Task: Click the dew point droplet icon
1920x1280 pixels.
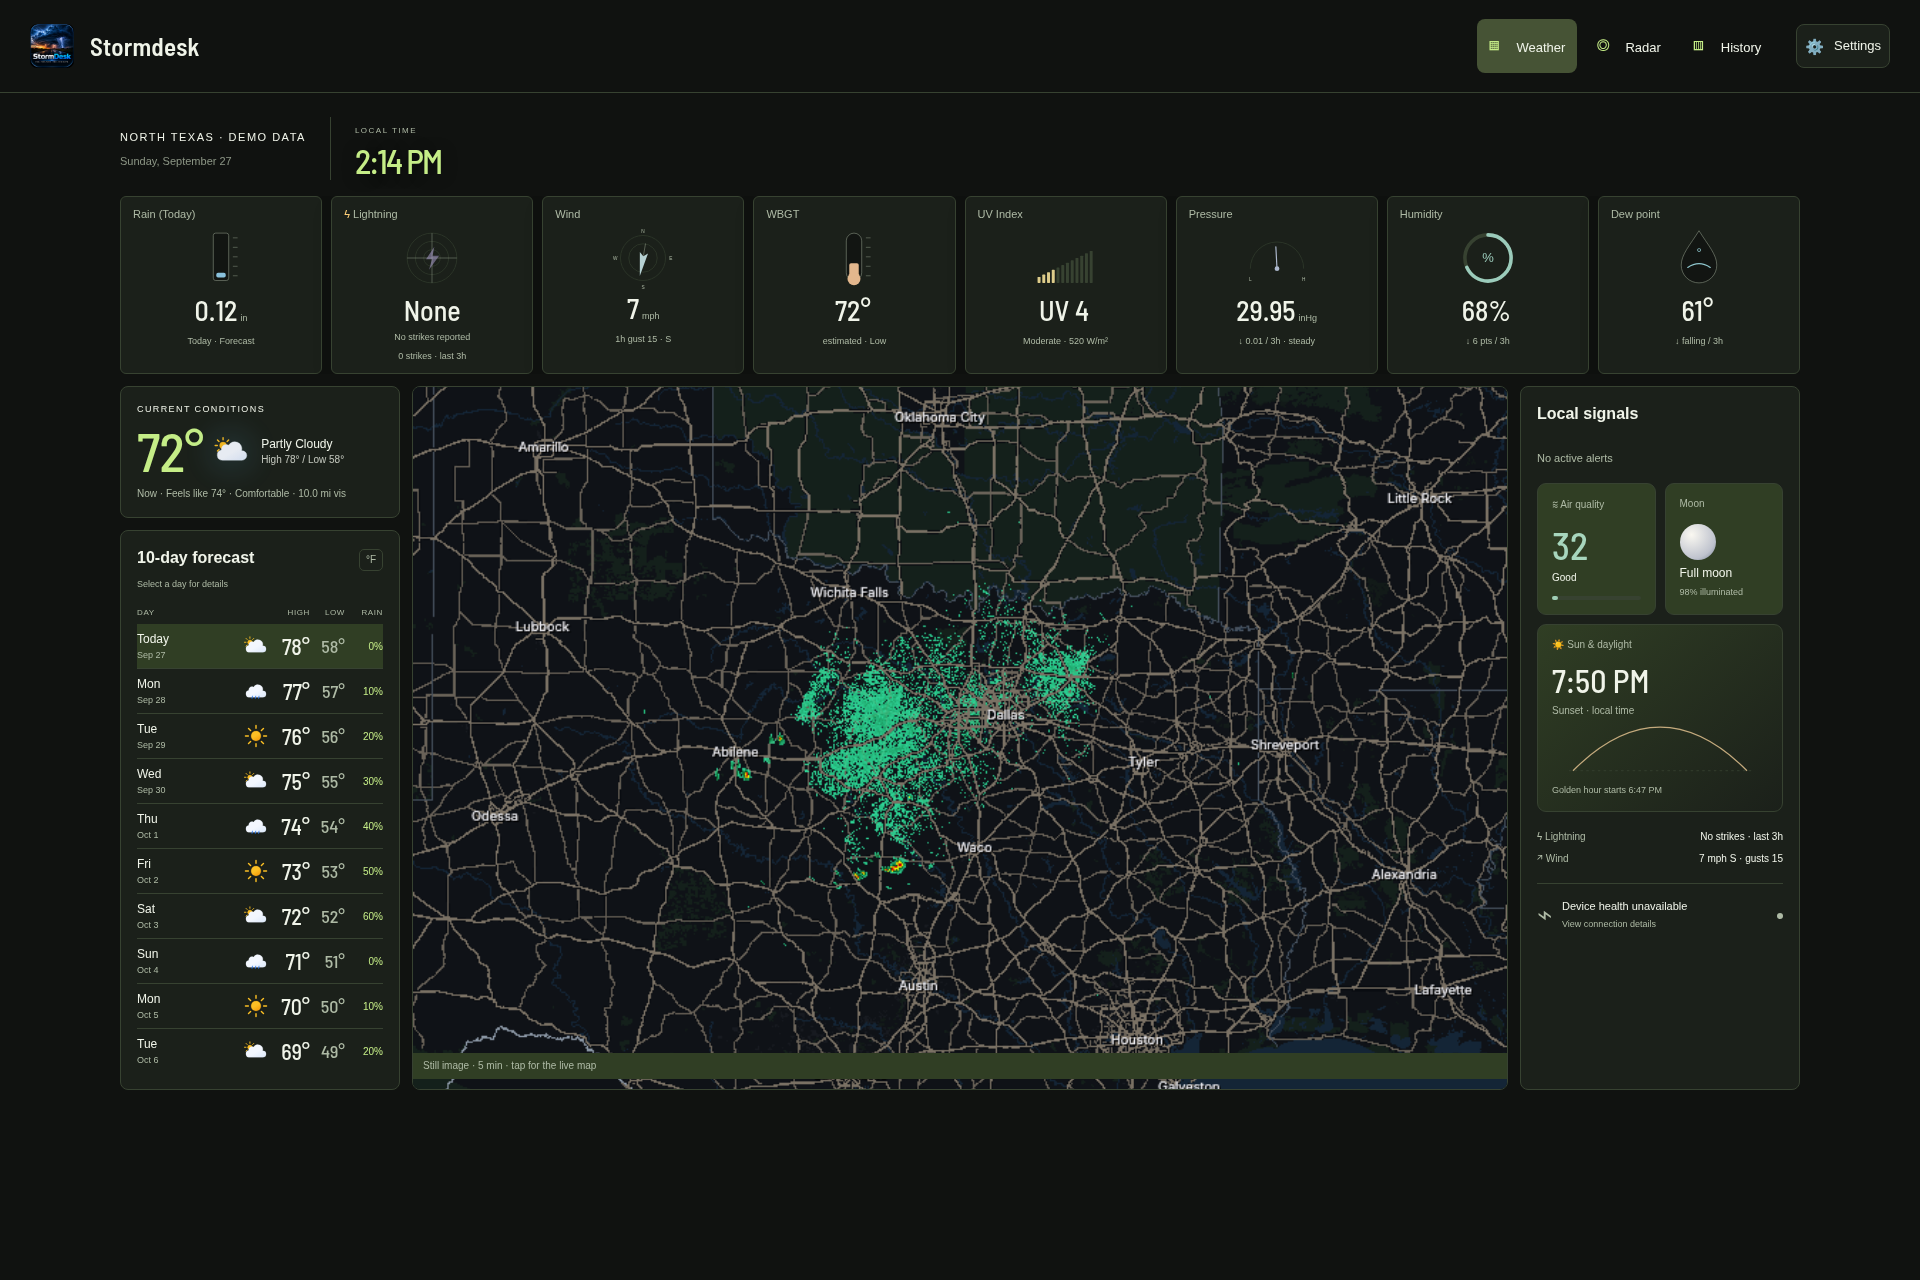Action: click(x=1699, y=258)
